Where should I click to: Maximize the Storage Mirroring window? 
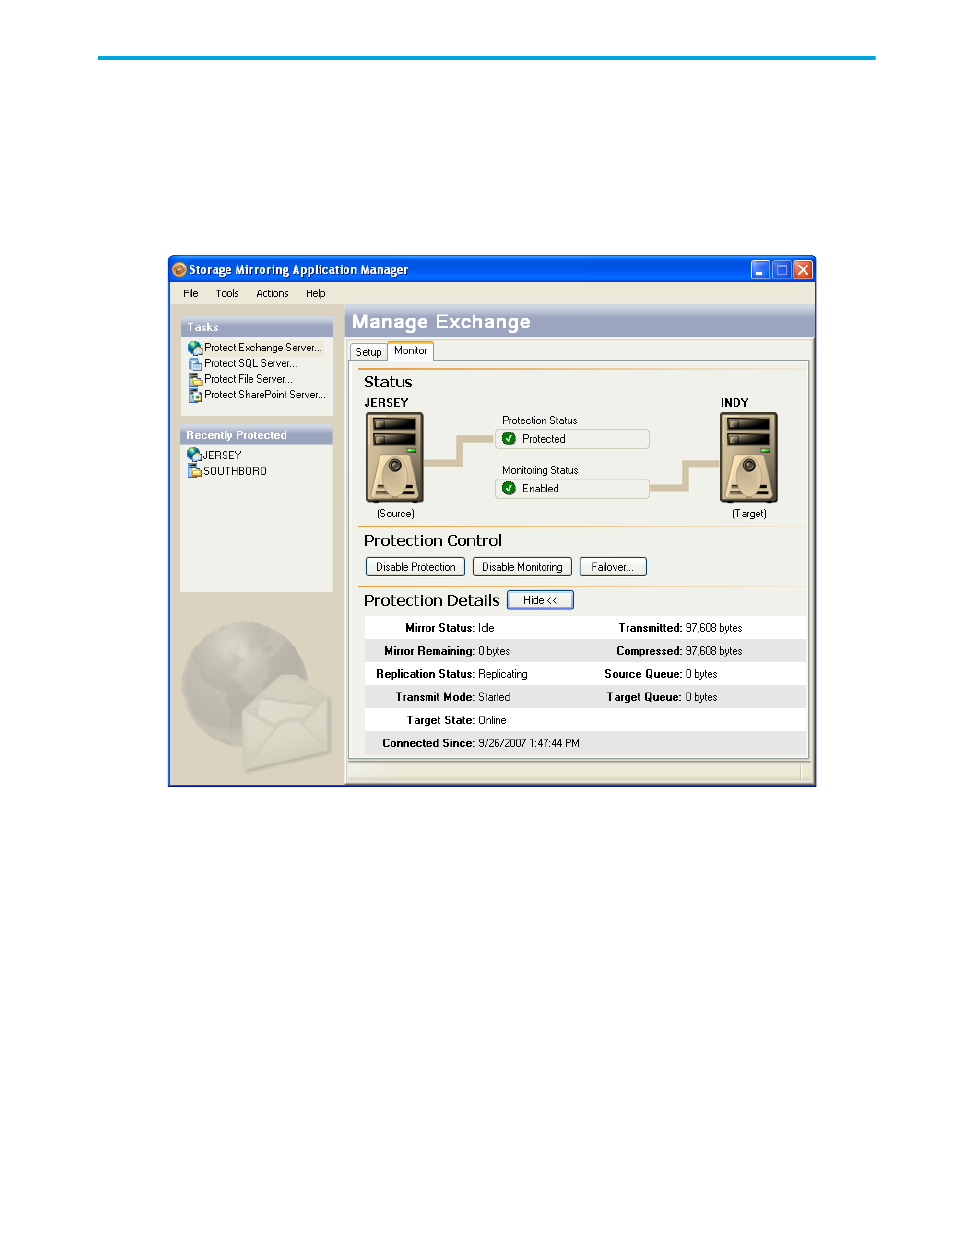point(782,270)
